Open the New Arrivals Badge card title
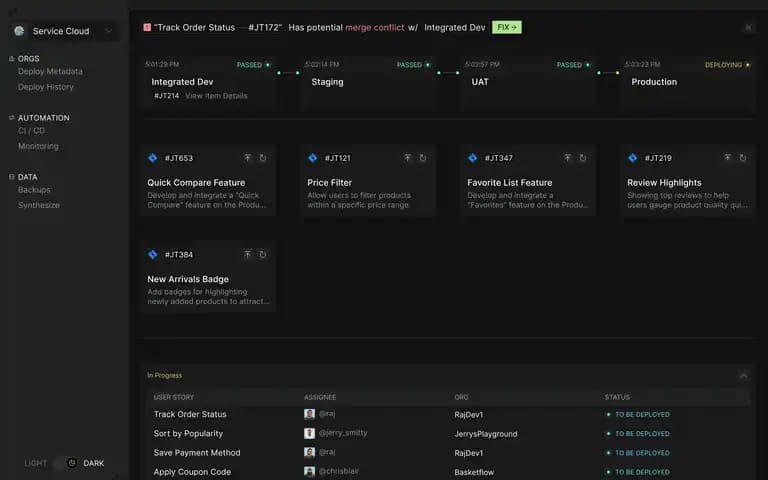This screenshot has height=480, width=768. [x=188, y=279]
